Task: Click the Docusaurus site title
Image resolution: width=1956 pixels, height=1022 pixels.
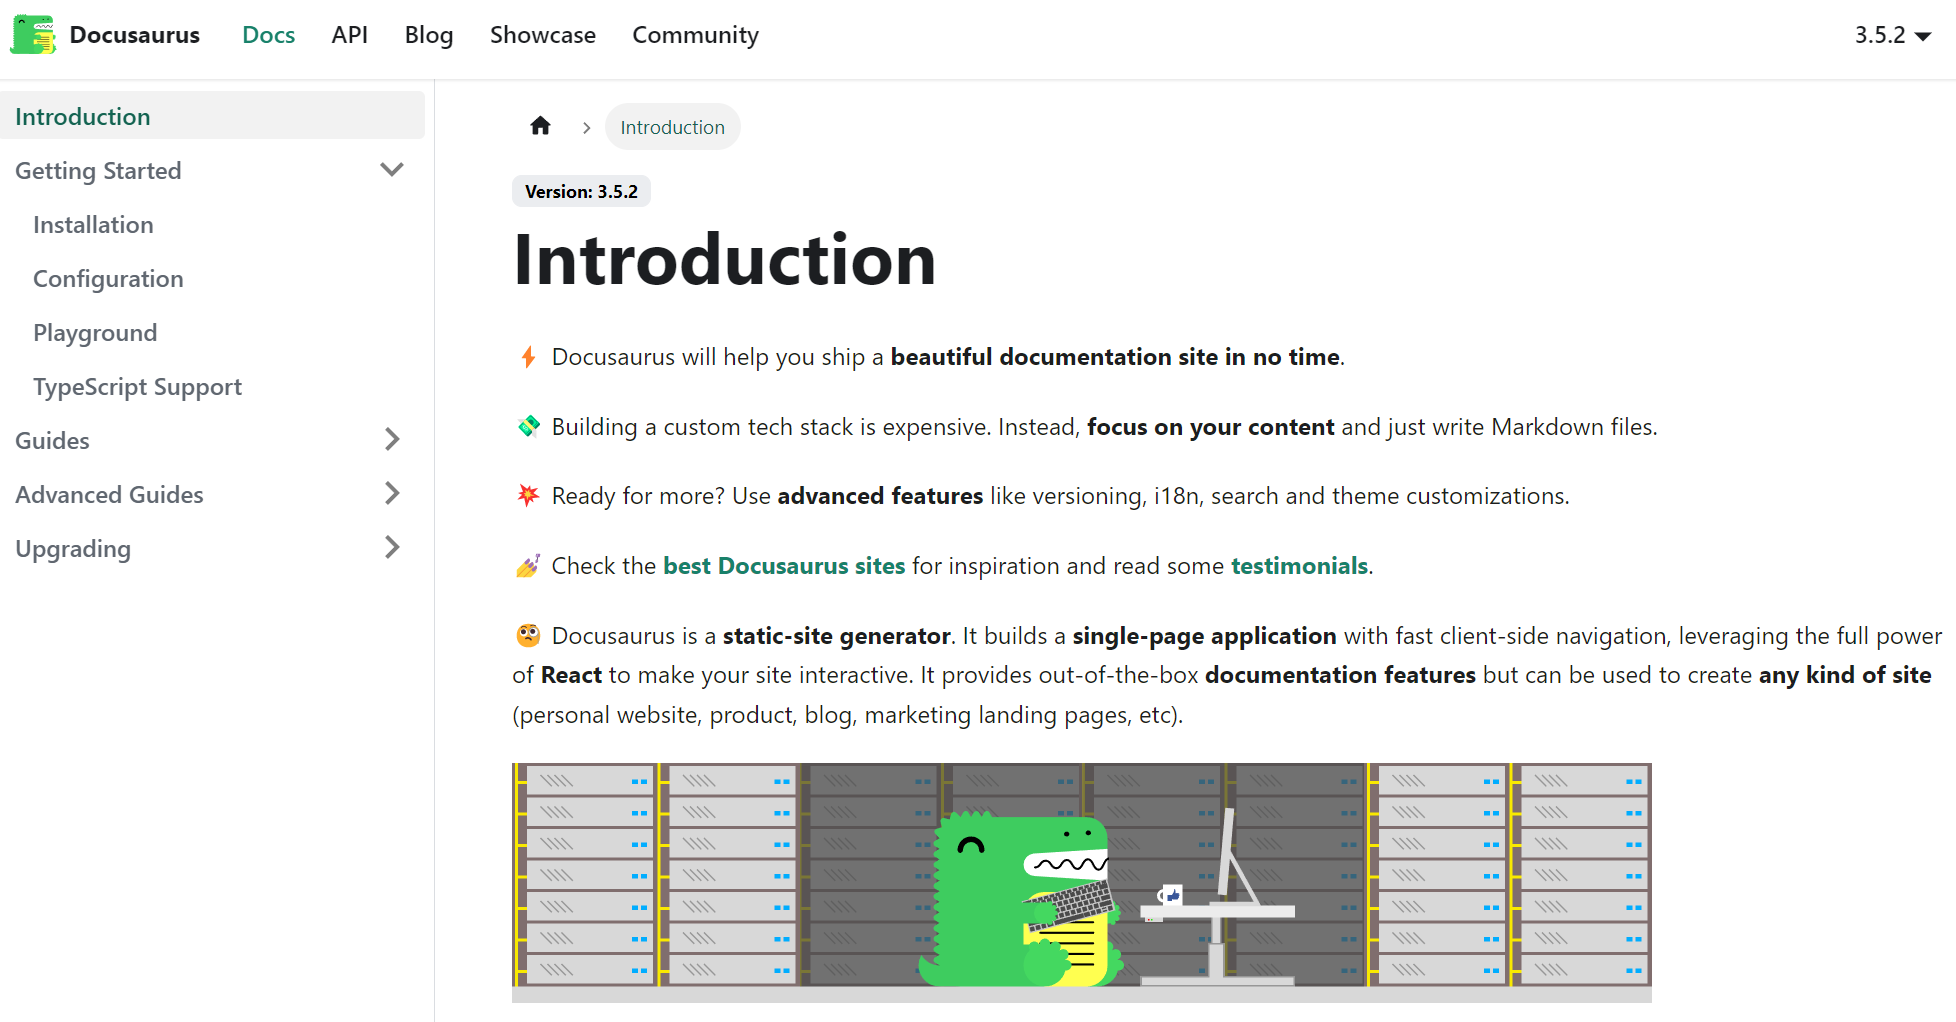Action: [135, 35]
